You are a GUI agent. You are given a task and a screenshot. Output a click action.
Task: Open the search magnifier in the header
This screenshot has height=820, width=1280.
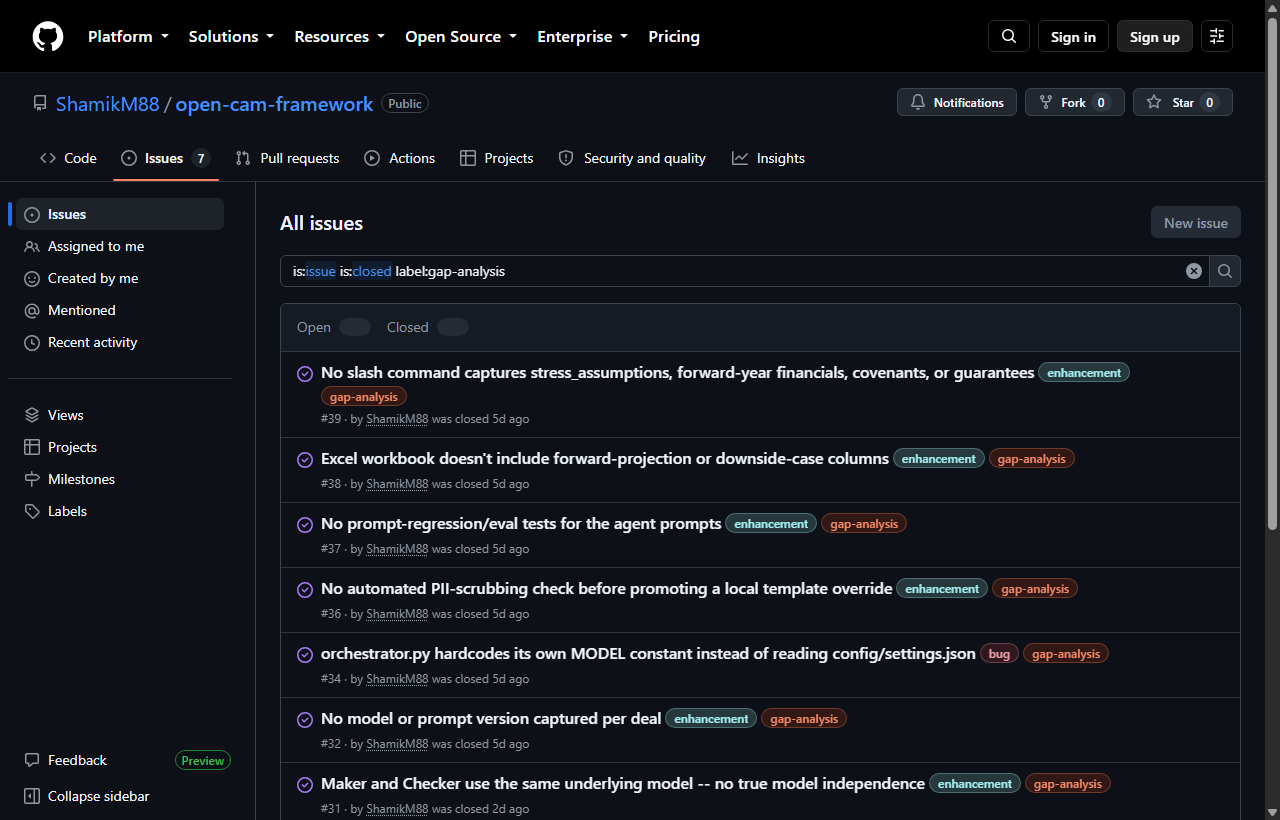click(x=1009, y=37)
